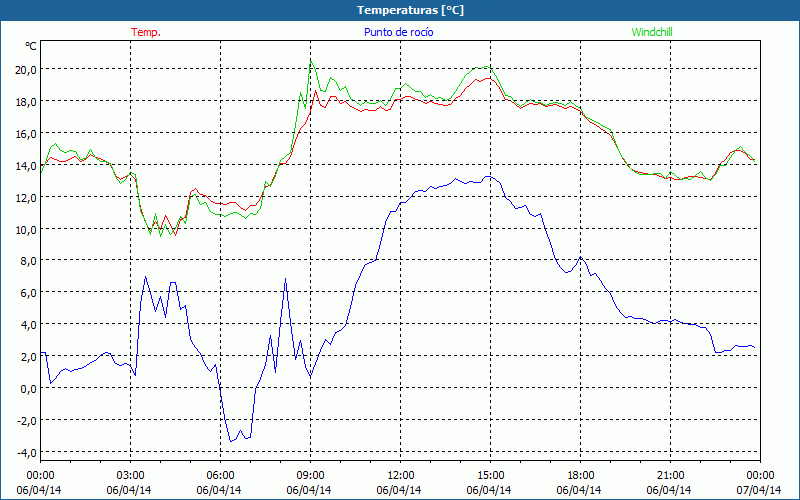
Task: Click the 8,0 y-axis value
Action: tap(28, 261)
